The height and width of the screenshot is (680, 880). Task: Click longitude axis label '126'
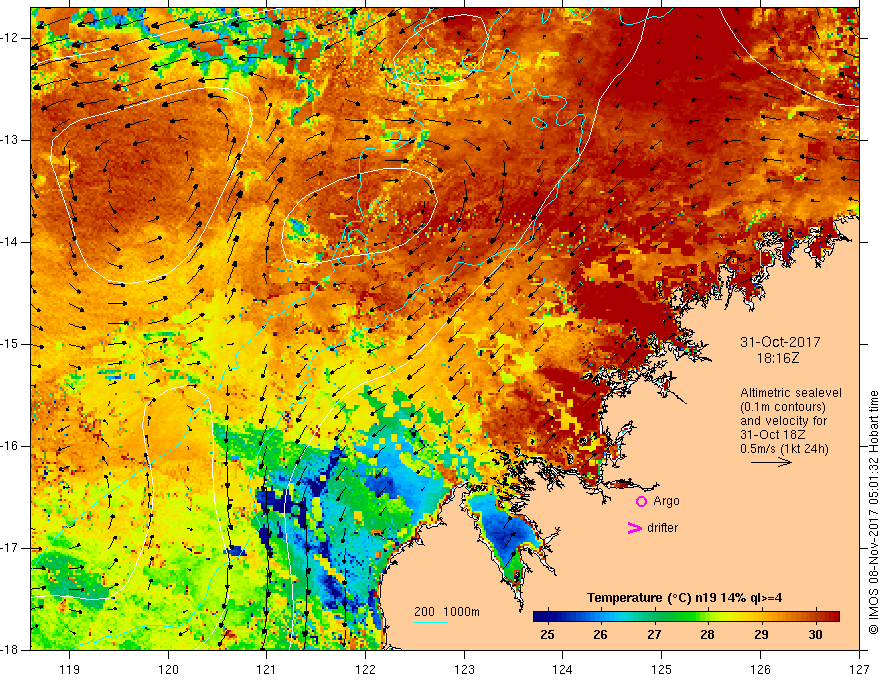(760, 669)
